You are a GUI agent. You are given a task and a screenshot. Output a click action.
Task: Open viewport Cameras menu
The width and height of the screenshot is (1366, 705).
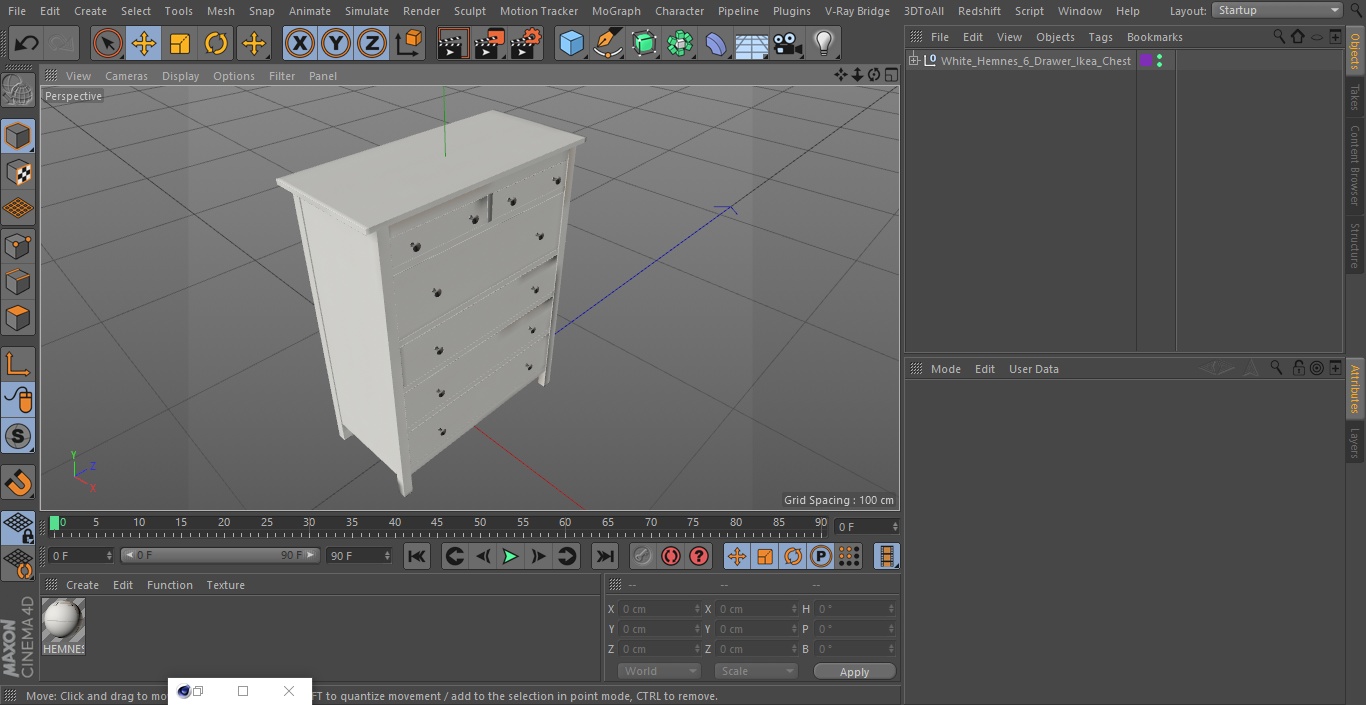click(126, 76)
